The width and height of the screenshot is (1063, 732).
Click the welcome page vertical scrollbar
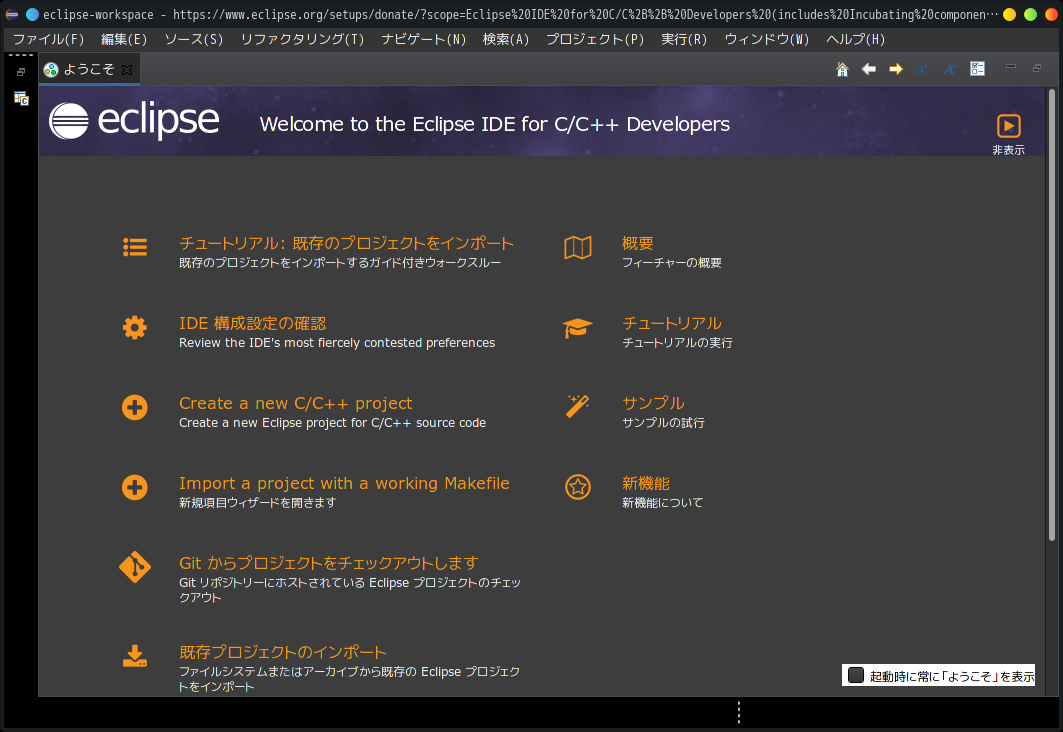coord(1051,315)
